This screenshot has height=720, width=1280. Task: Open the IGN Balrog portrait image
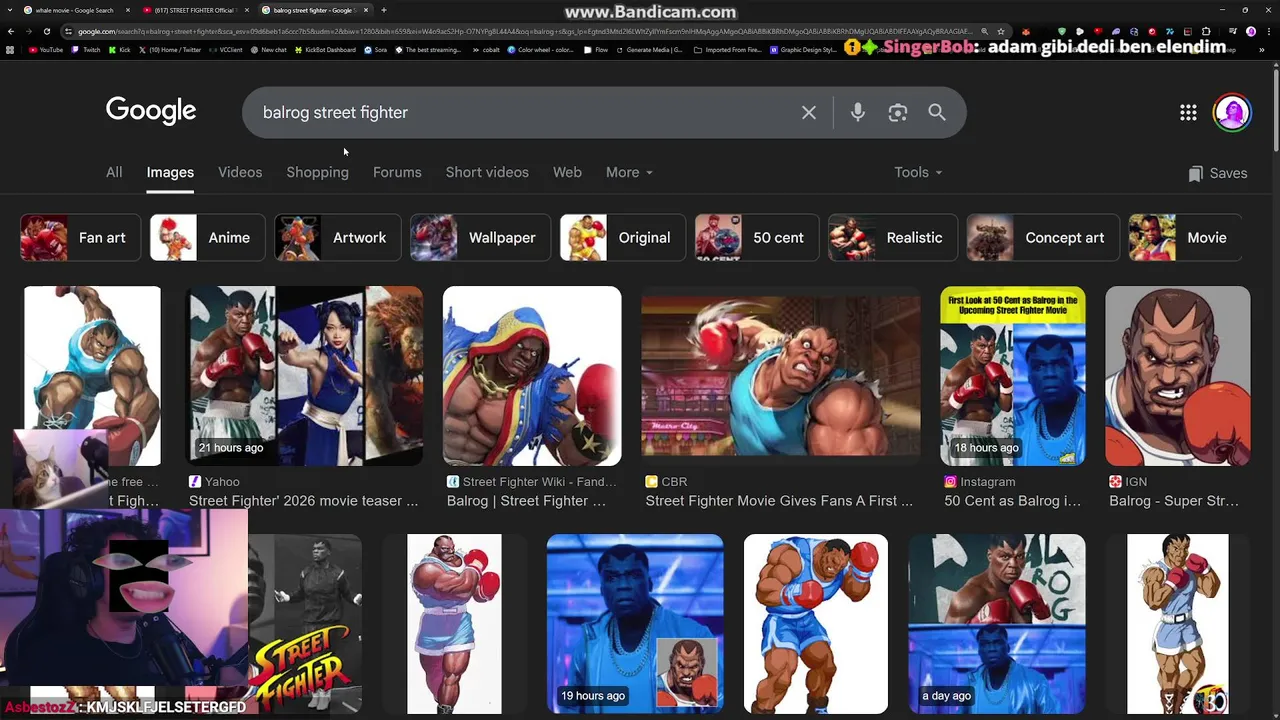point(1177,376)
